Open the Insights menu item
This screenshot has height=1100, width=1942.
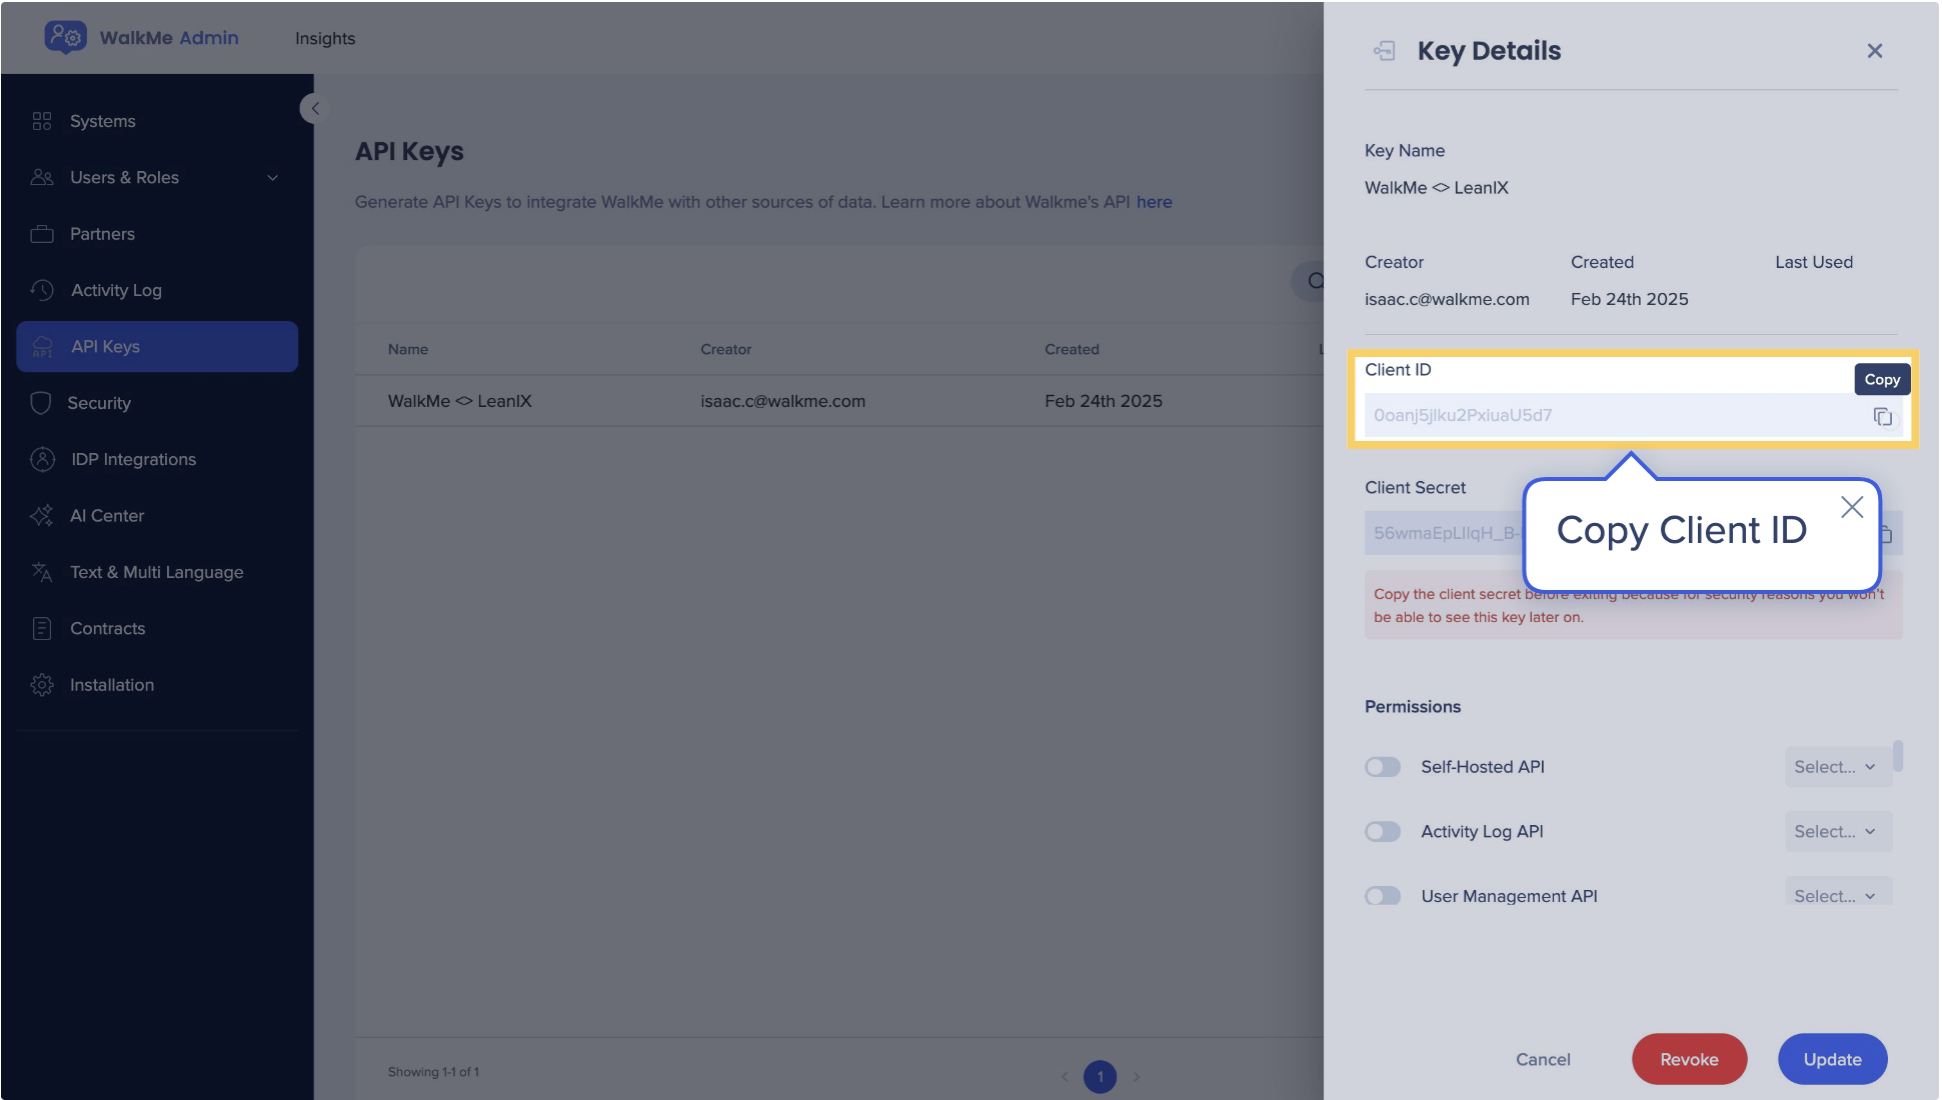[325, 38]
